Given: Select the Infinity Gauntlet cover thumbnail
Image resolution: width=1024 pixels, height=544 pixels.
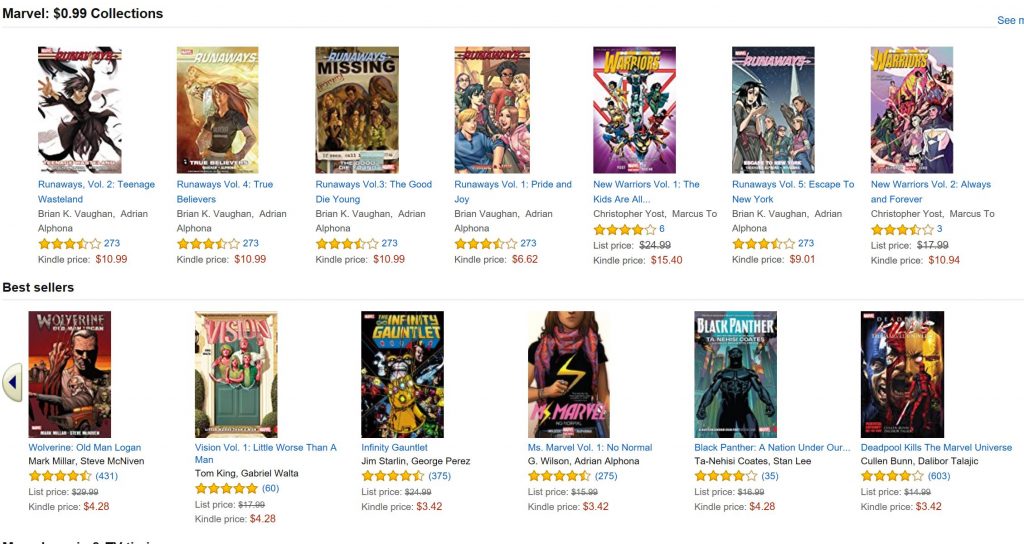Looking at the screenshot, I should tap(402, 374).
